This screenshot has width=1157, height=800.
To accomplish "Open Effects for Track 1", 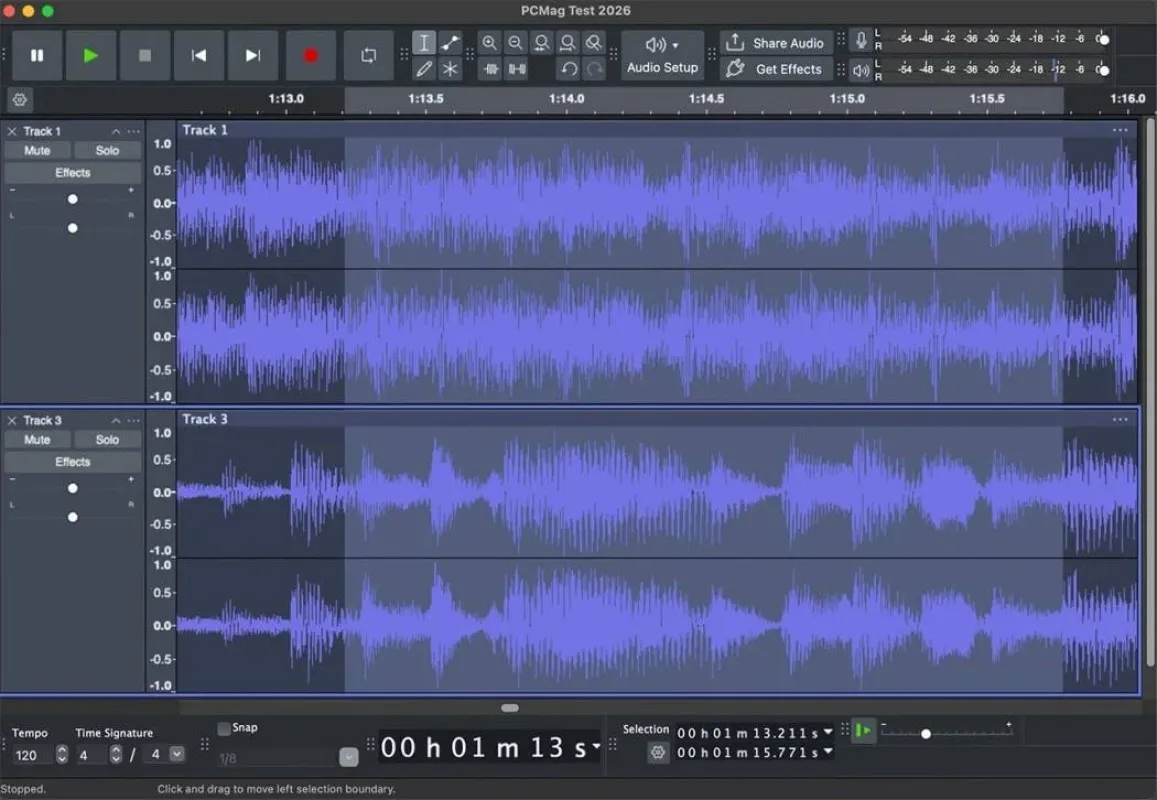I will pos(72,173).
